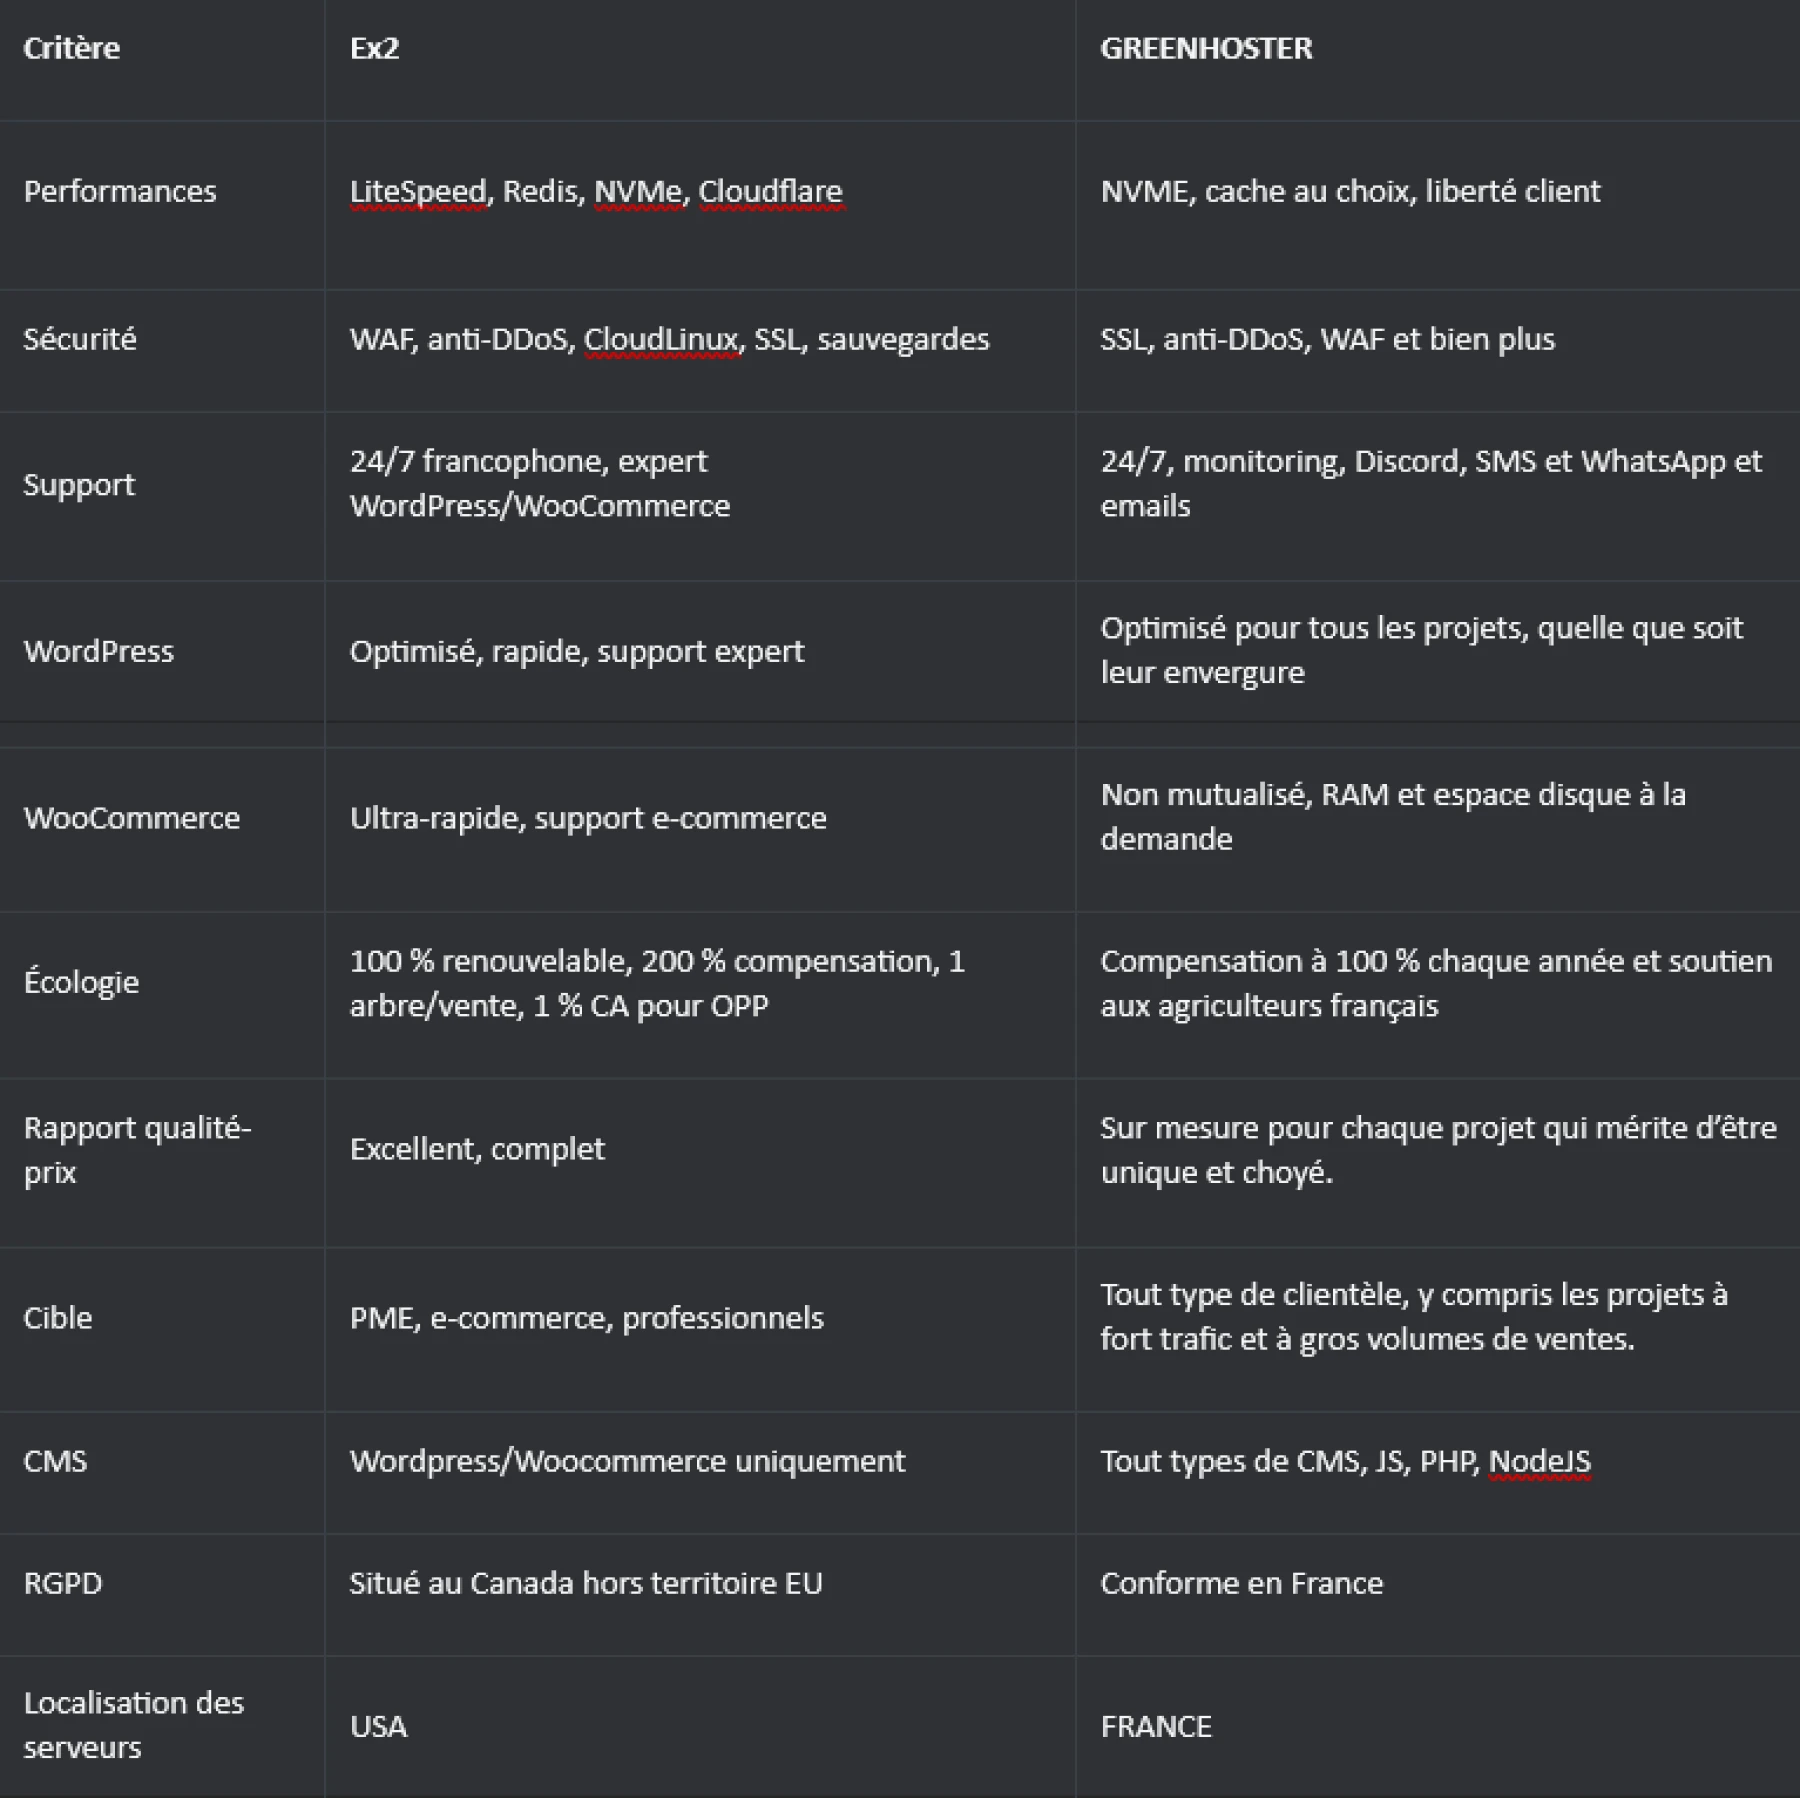
Task: Click the Ex2 column header
Action: 375,48
